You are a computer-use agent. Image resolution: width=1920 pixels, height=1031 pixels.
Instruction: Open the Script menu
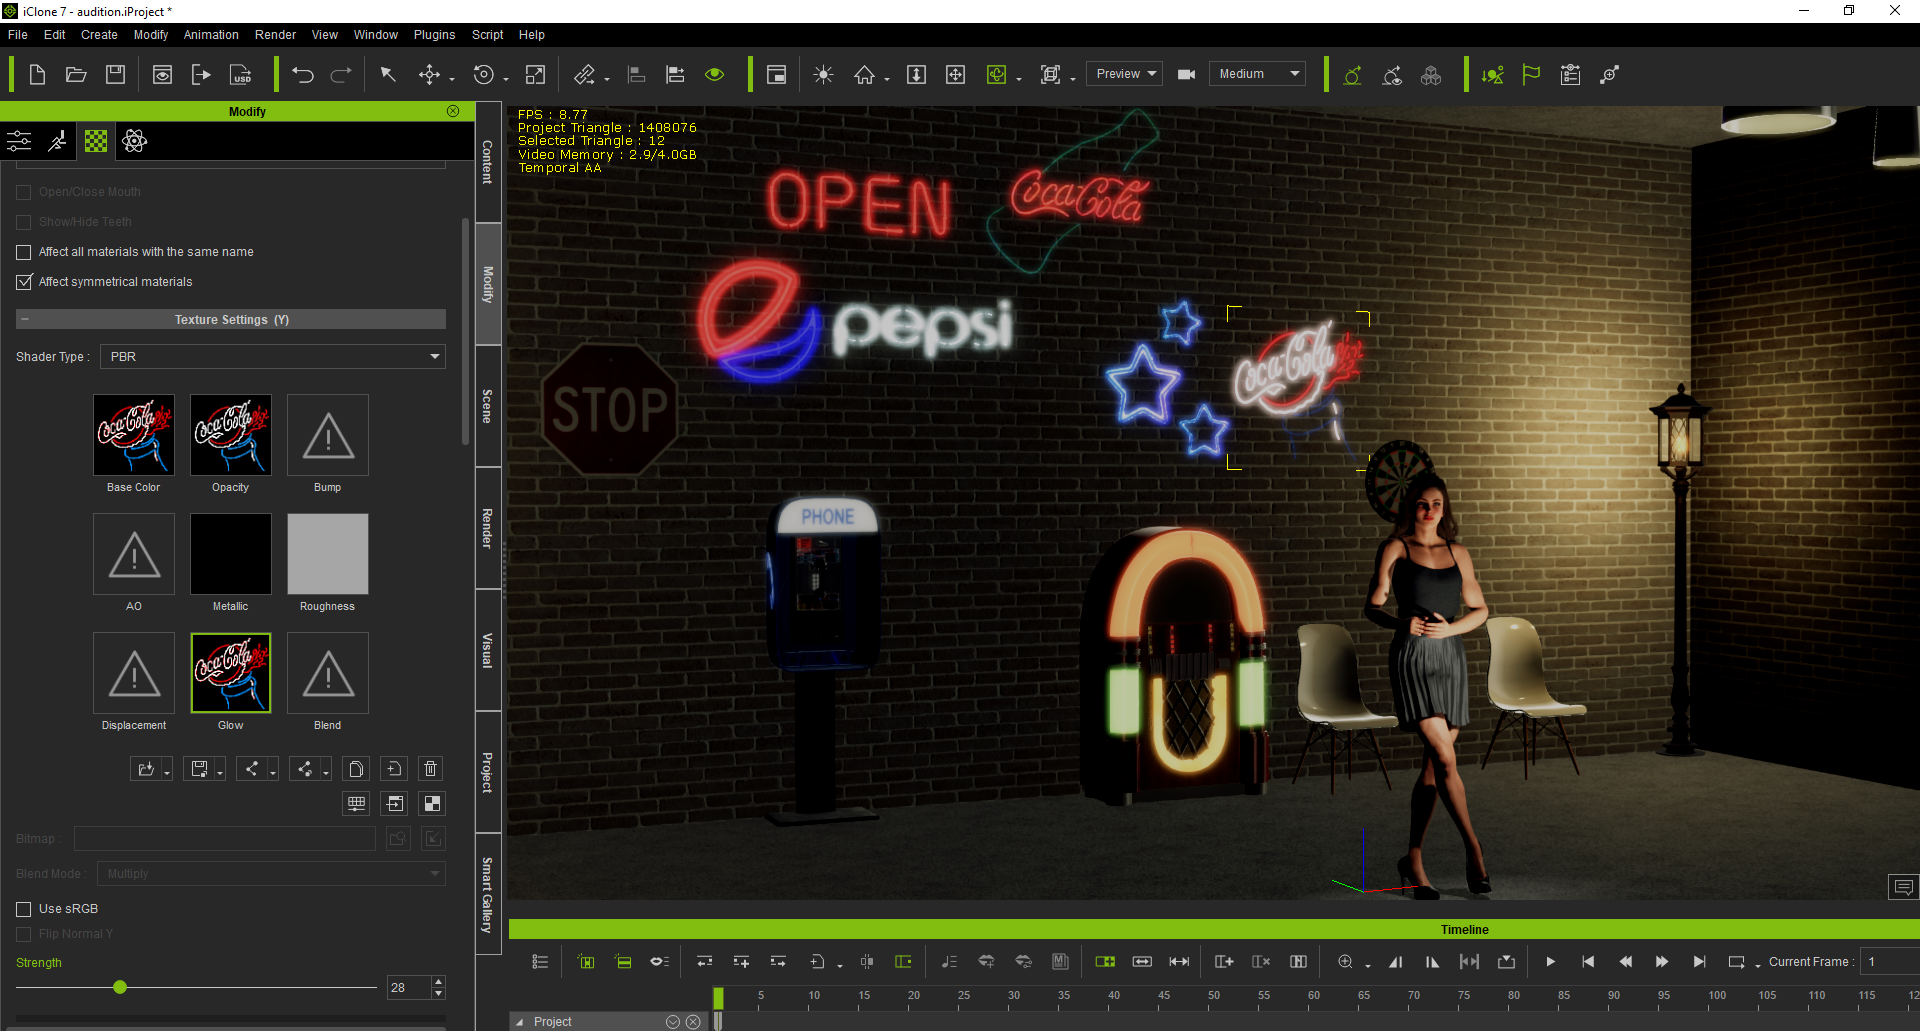coord(487,35)
